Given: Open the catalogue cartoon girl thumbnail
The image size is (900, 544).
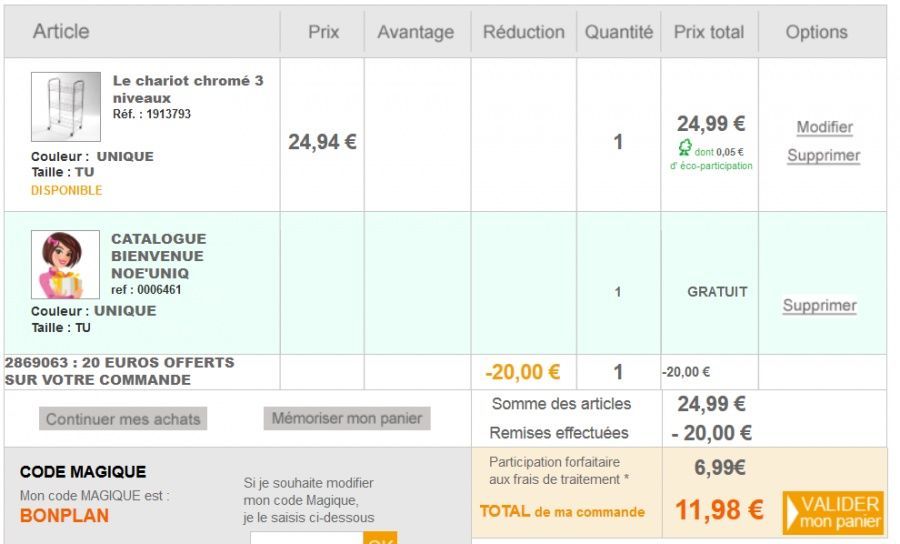Looking at the screenshot, I should click(x=66, y=265).
